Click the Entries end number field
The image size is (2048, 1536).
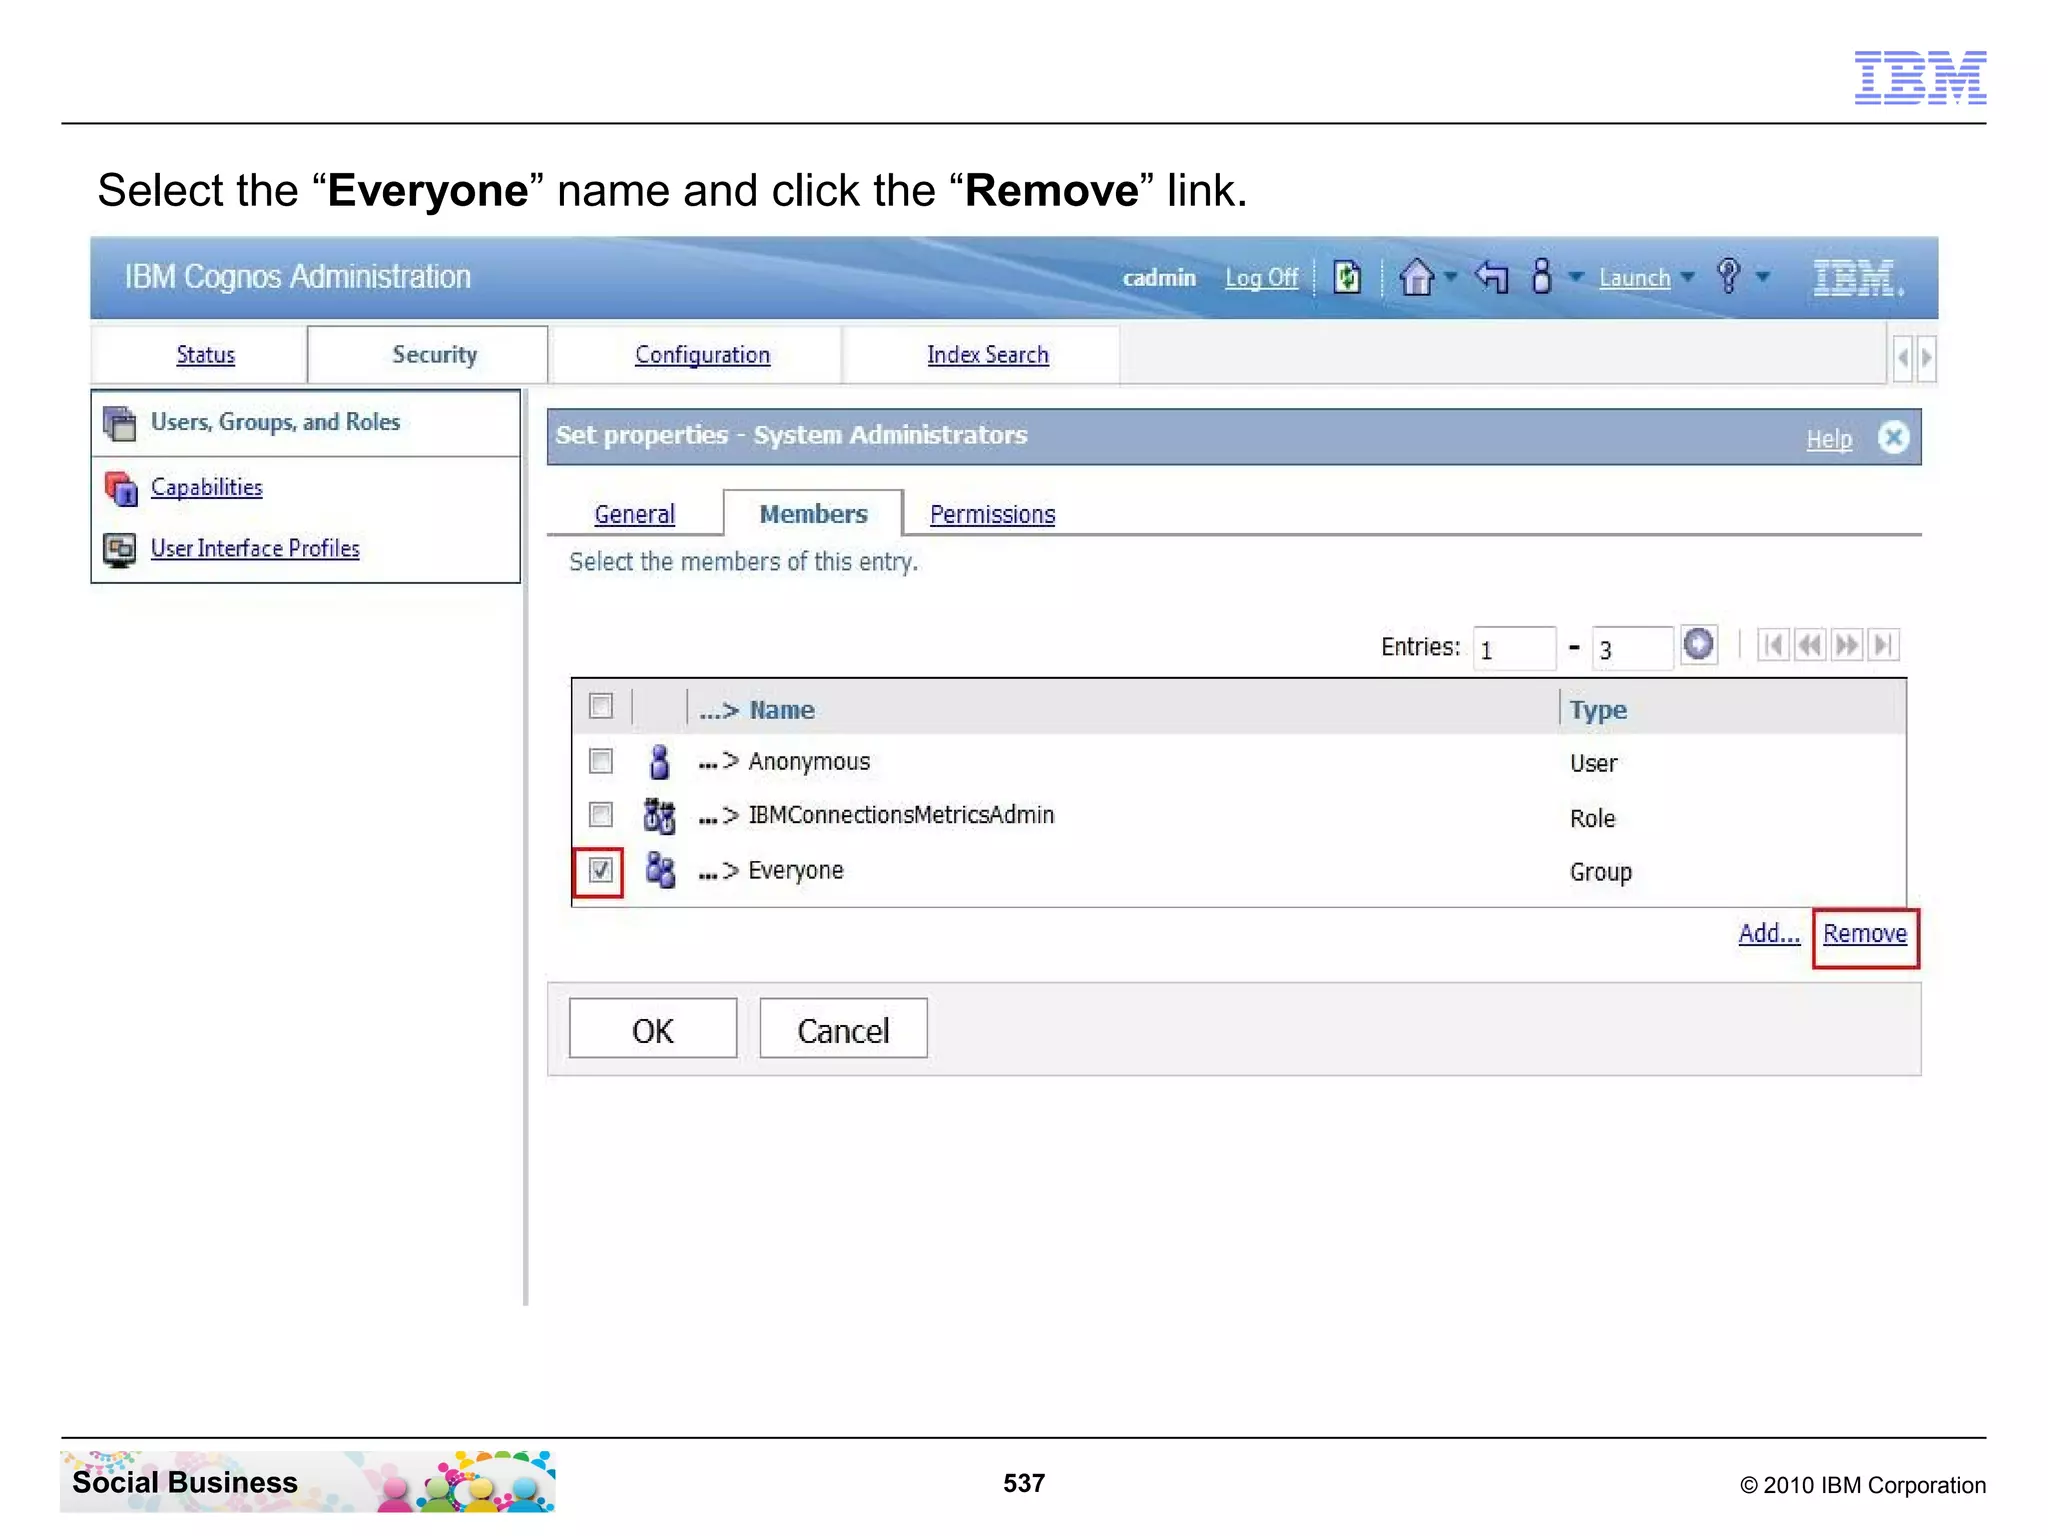point(1633,649)
